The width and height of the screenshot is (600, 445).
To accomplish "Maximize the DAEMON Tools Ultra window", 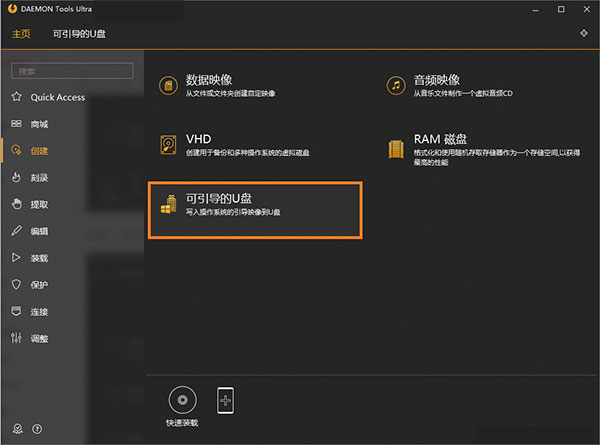I will (x=561, y=9).
